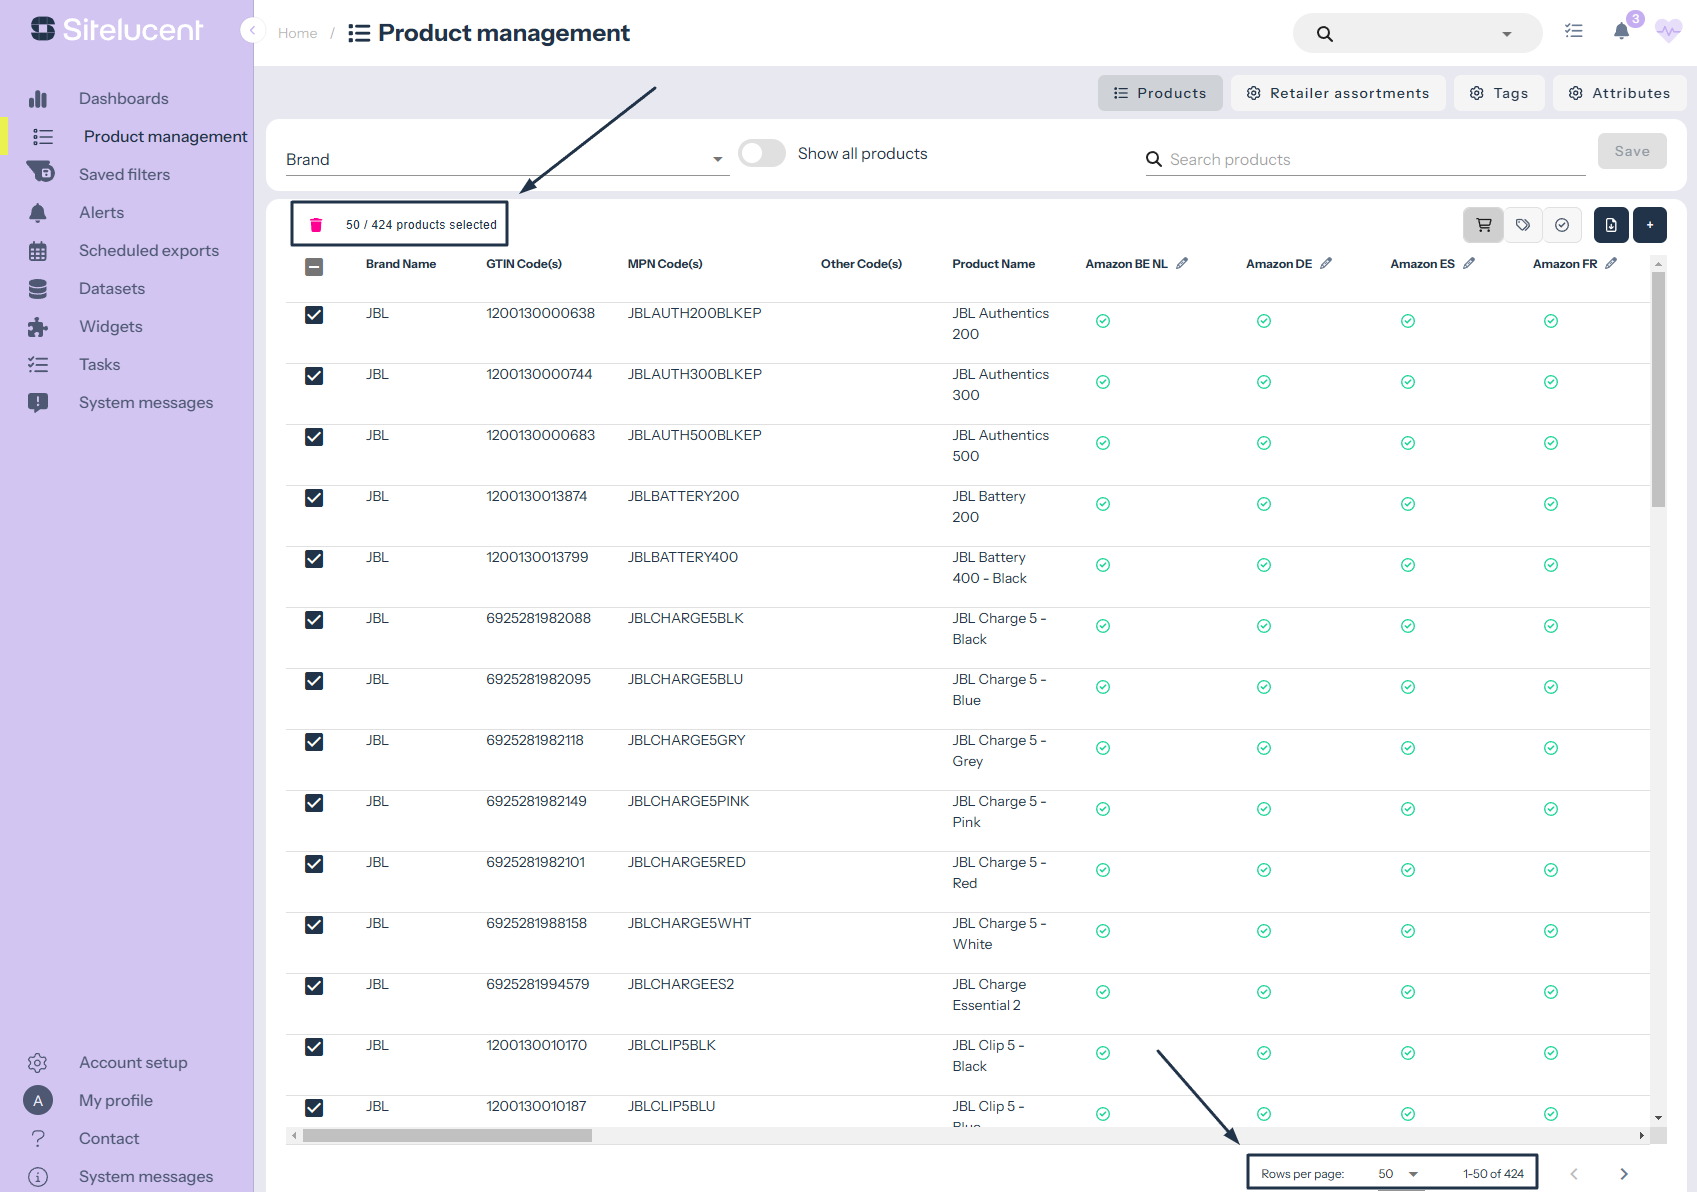Go to the next page of products
This screenshot has height=1192, width=1697.
1623,1174
